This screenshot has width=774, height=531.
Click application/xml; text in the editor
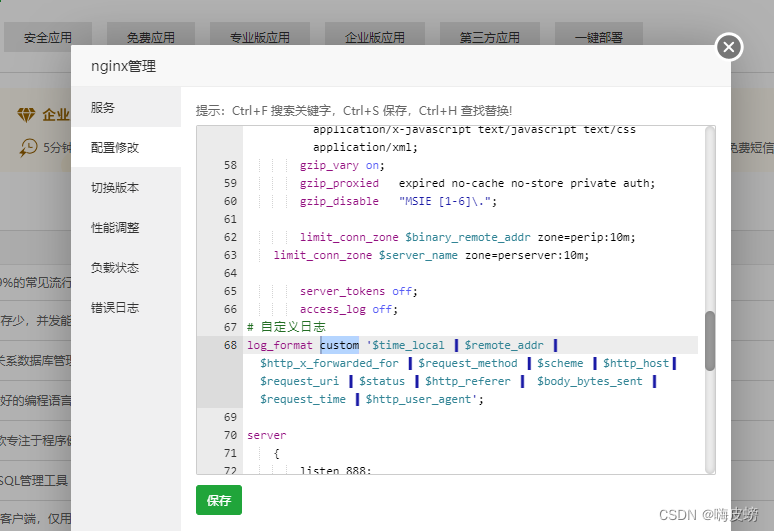point(365,148)
